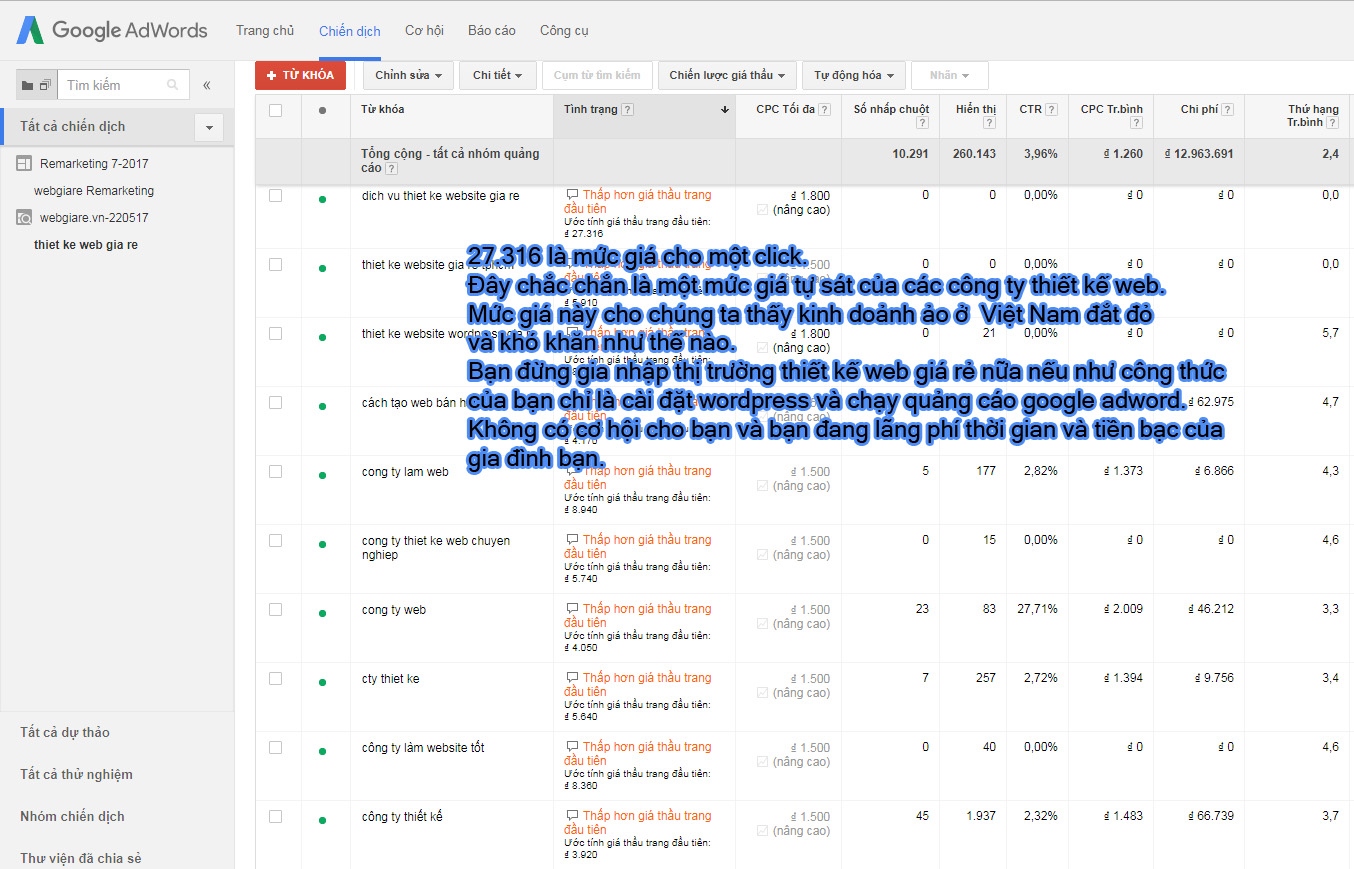Go to the Trang chủ tab

coord(265,31)
